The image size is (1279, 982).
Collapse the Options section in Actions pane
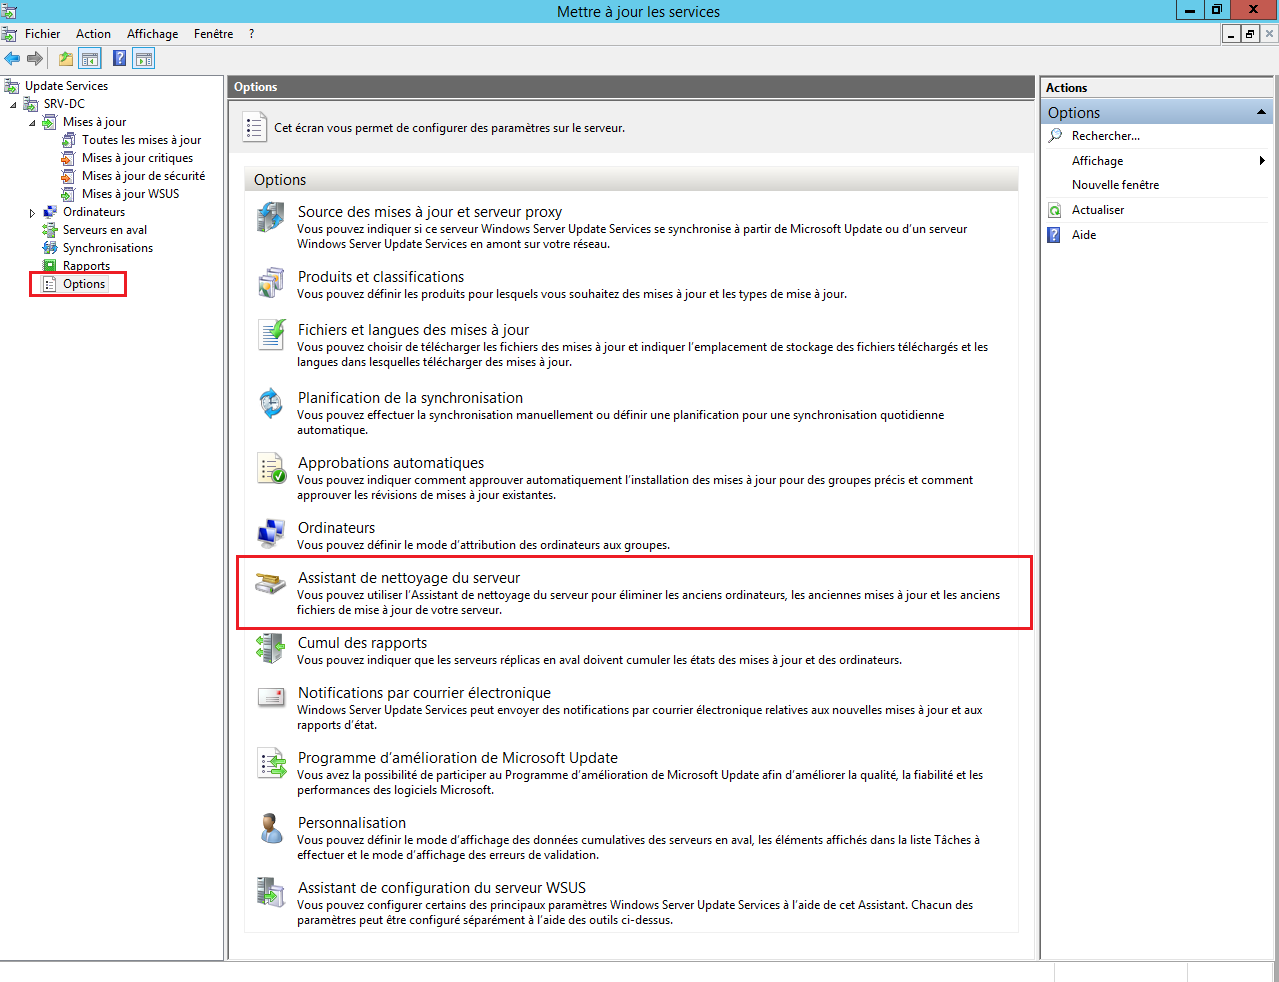[x=1261, y=112]
